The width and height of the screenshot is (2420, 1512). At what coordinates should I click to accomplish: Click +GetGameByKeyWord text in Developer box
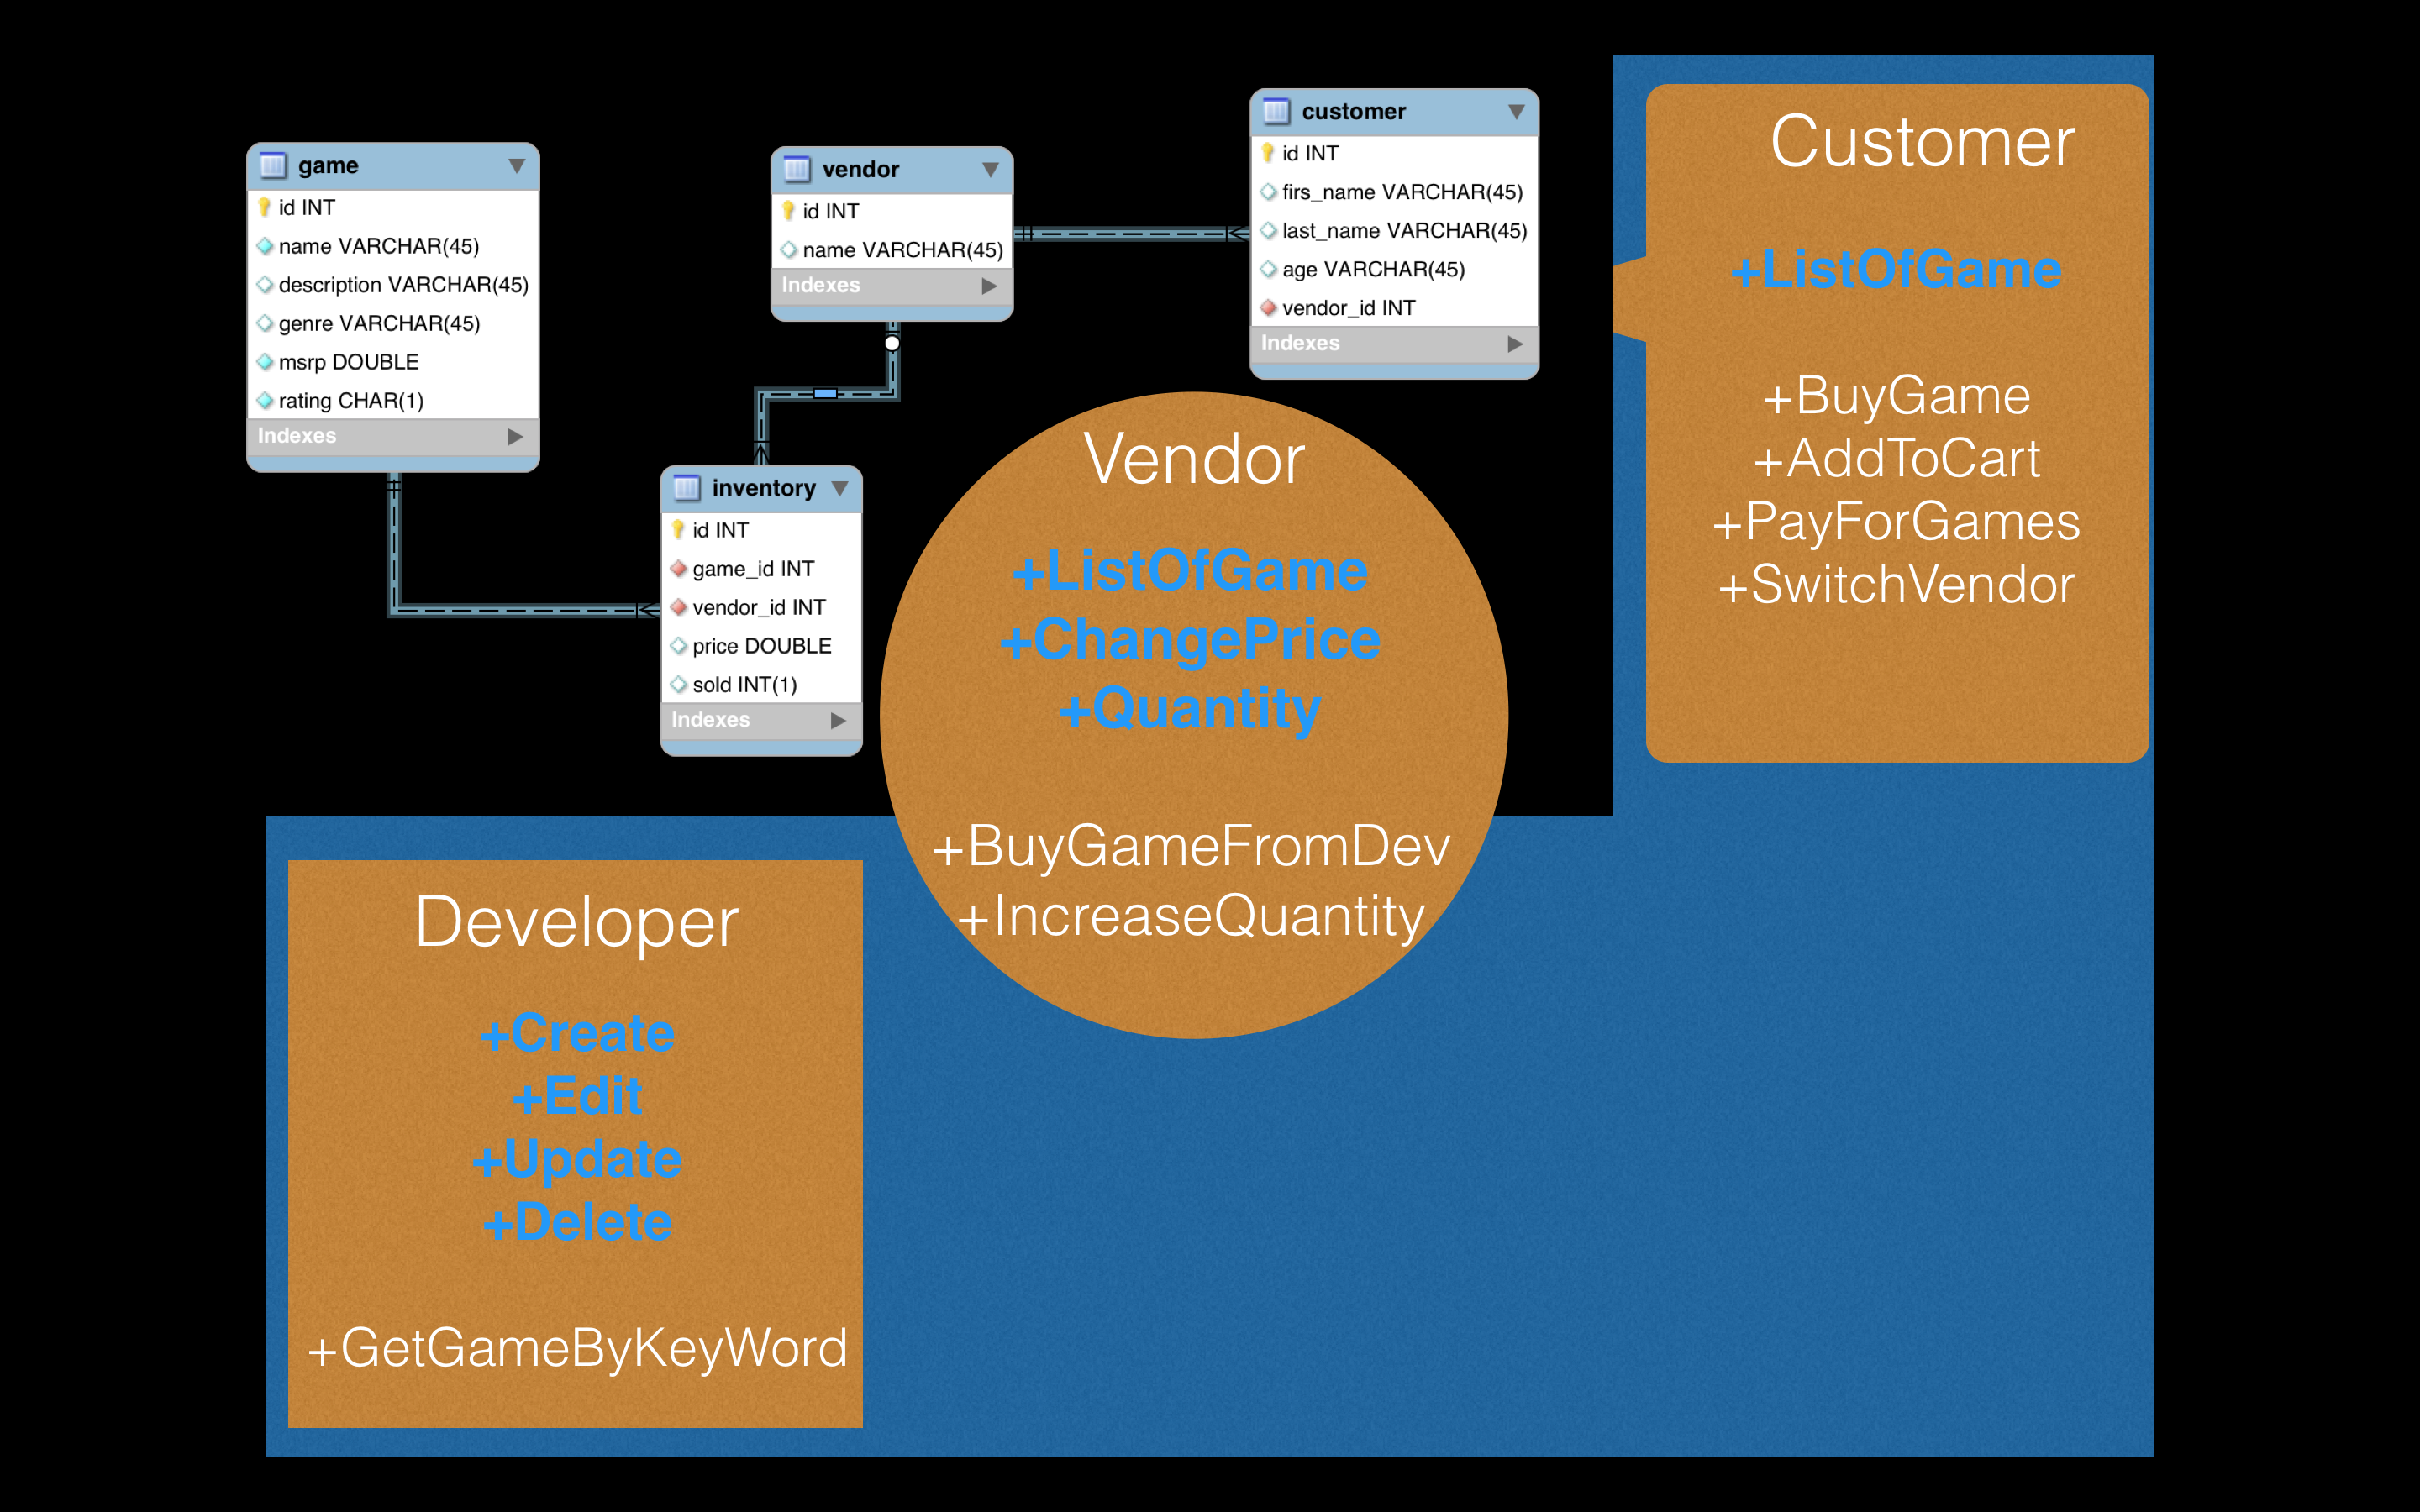577,1347
